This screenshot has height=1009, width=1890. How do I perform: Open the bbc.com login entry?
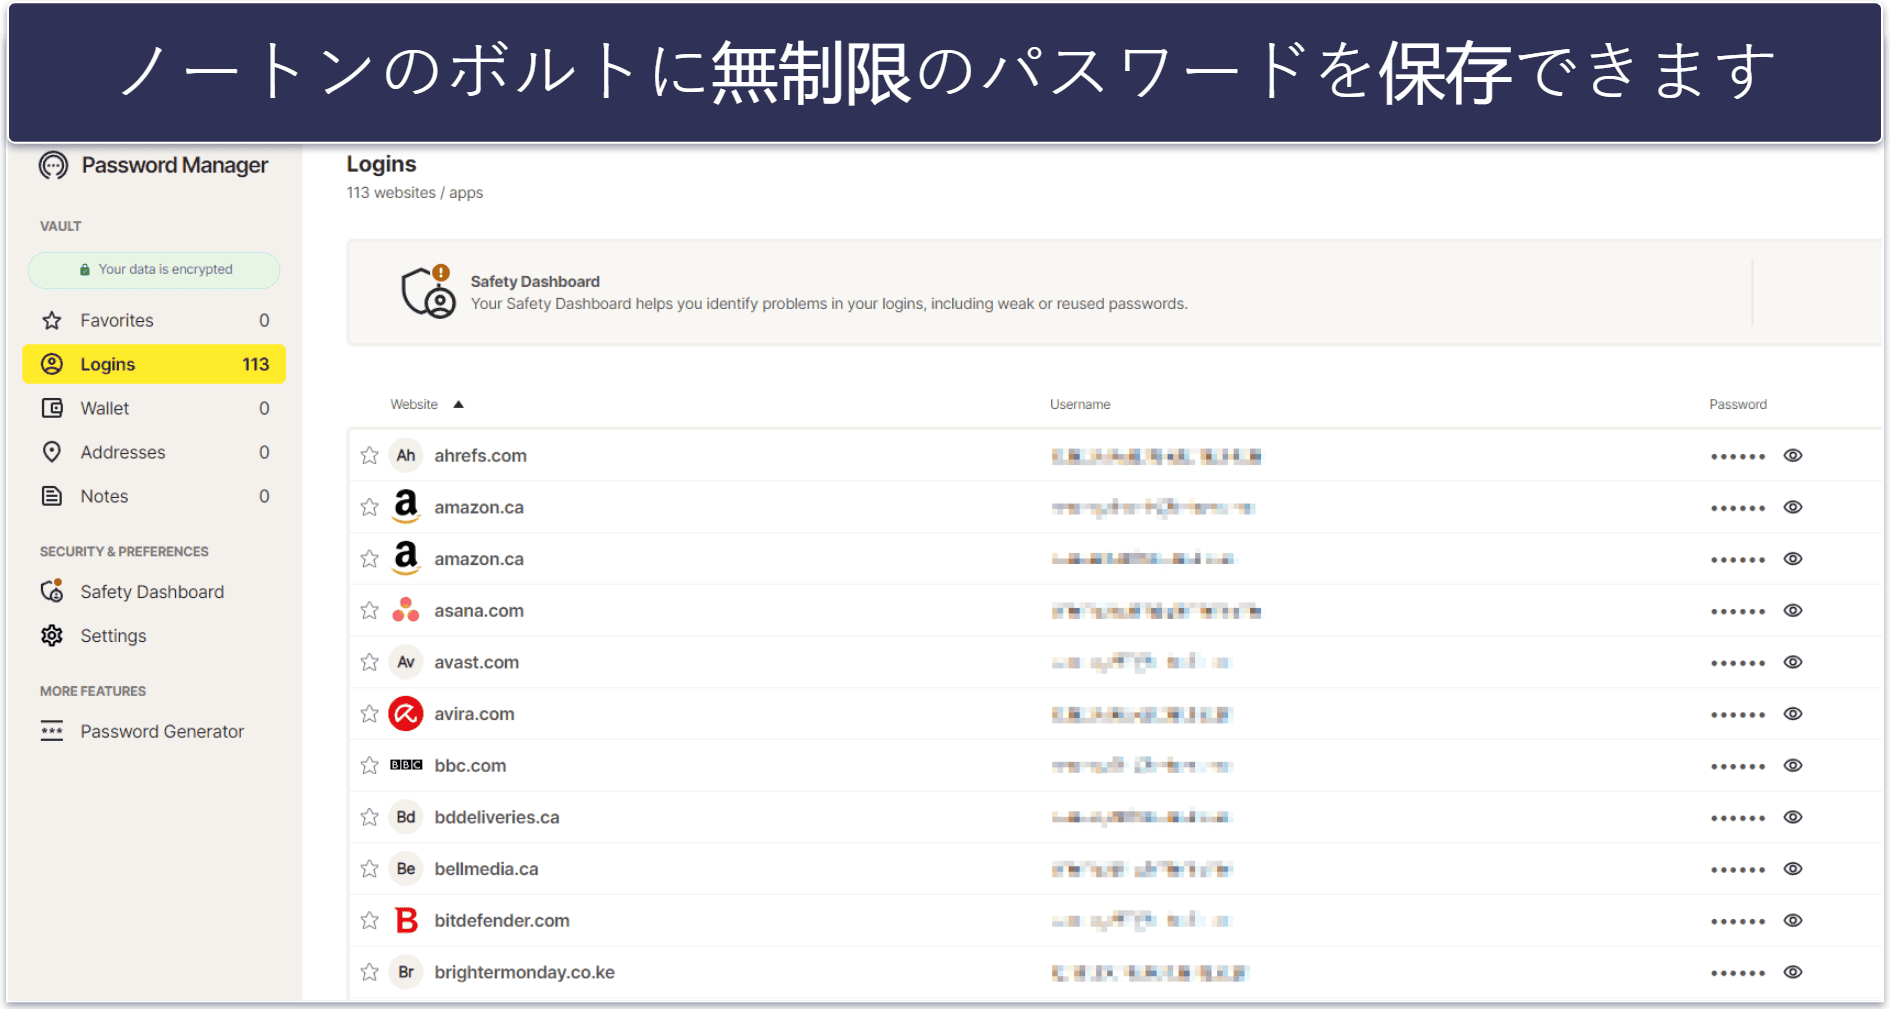coord(1115,765)
